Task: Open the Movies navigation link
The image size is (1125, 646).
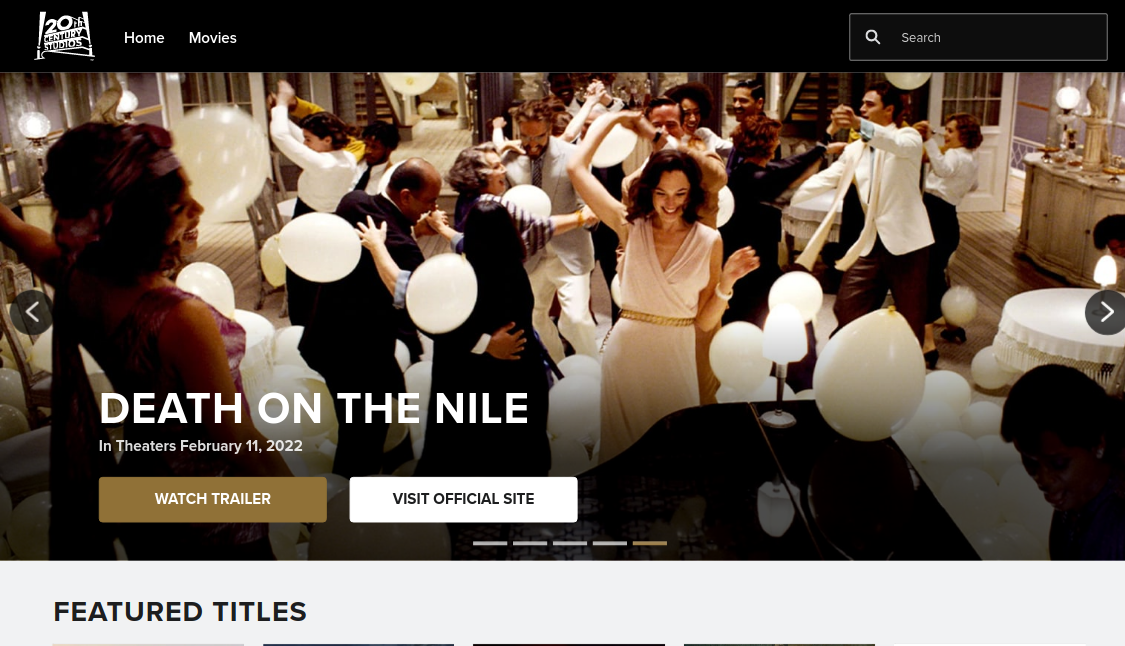Action: point(212,37)
